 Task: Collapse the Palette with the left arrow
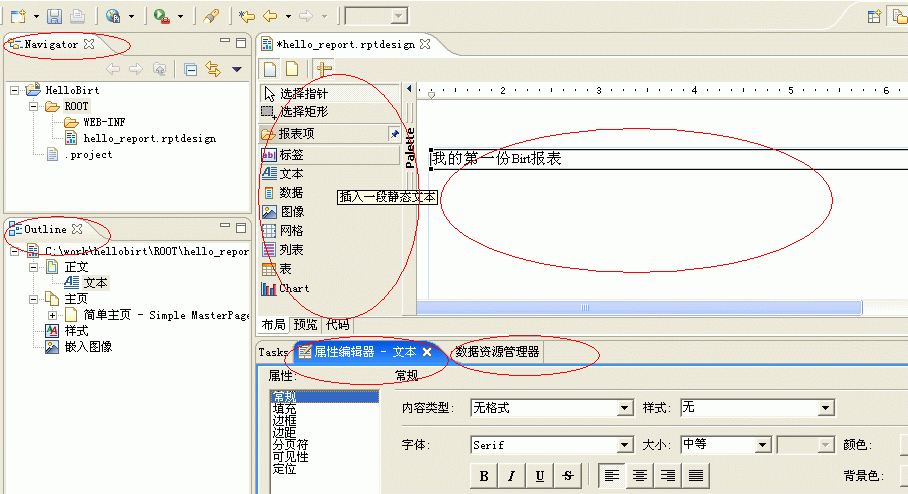(409, 89)
